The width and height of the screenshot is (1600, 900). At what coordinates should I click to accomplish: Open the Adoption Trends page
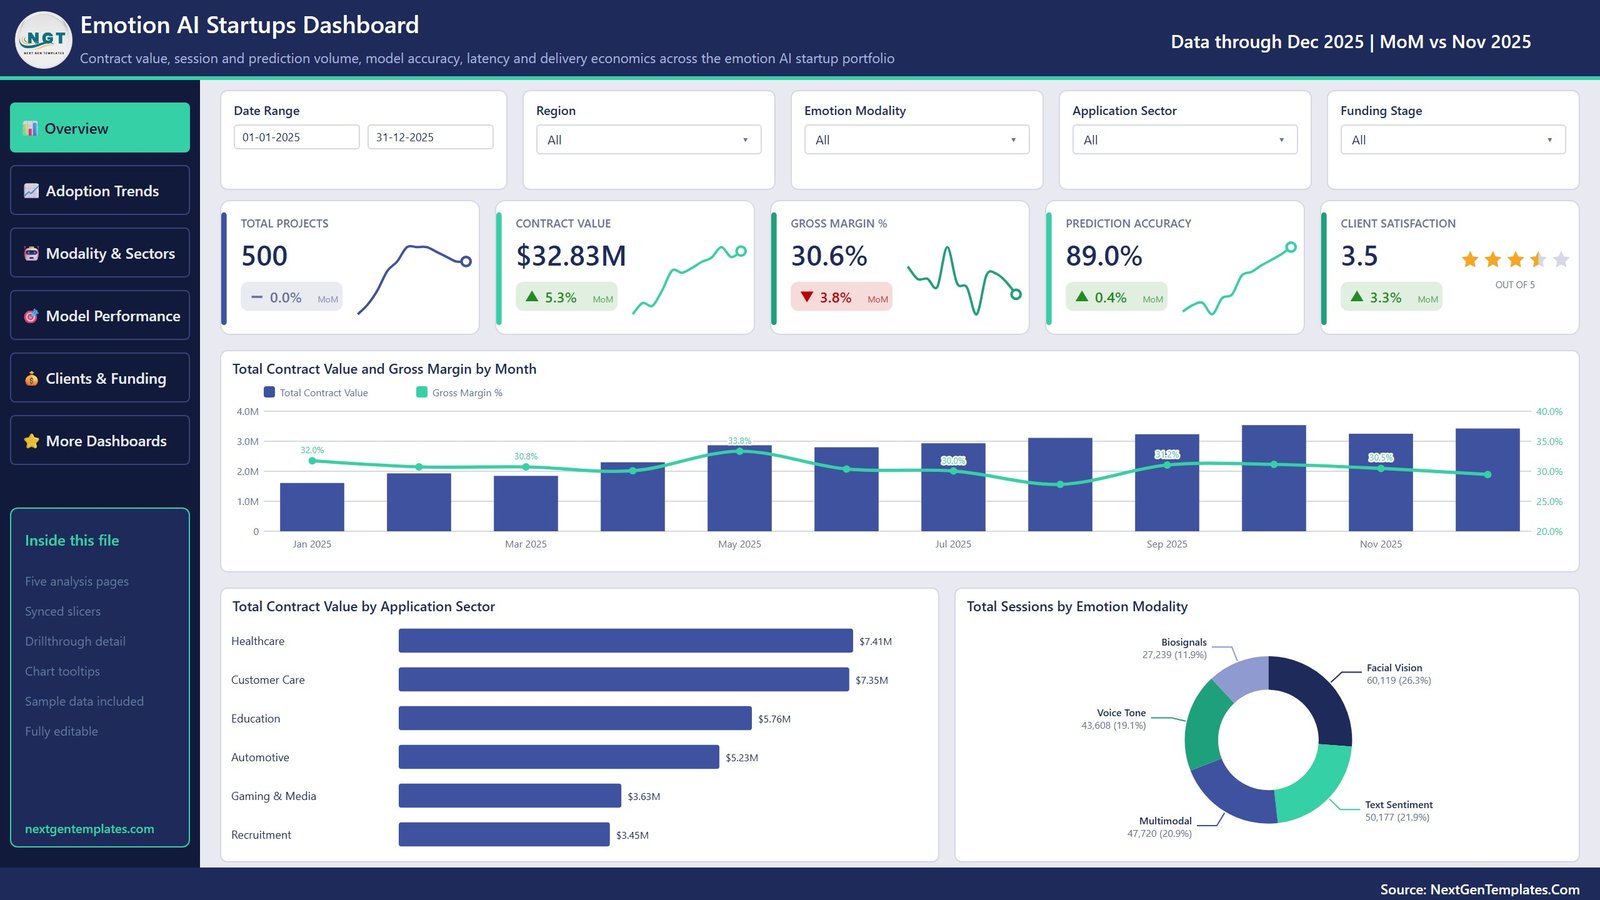pyautogui.click(x=100, y=190)
